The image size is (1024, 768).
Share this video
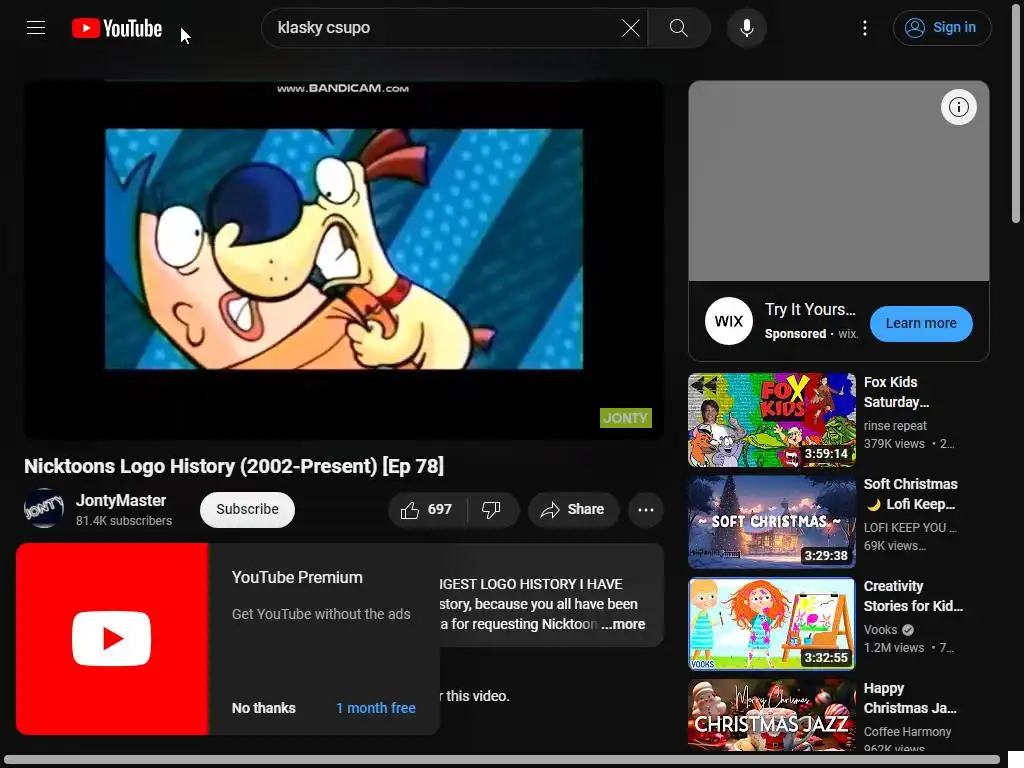[x=573, y=509]
